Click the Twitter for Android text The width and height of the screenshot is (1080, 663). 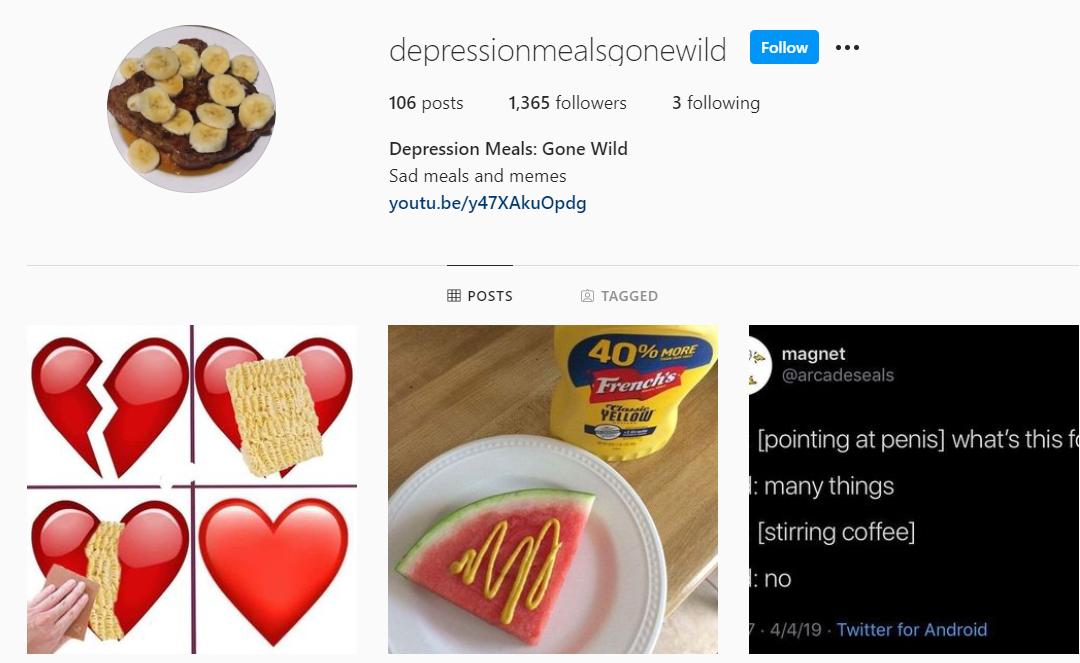pyautogui.click(x=912, y=629)
